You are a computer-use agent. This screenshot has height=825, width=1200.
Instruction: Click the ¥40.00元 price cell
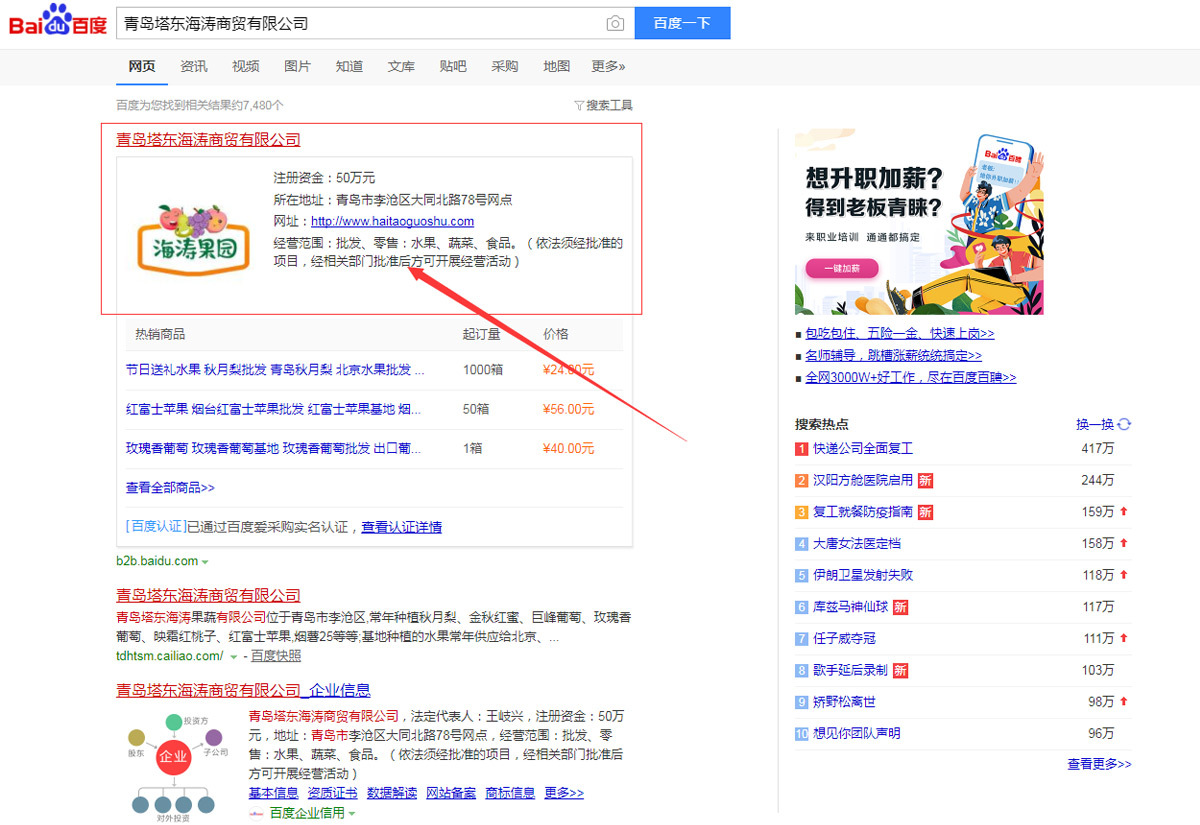pyautogui.click(x=568, y=448)
